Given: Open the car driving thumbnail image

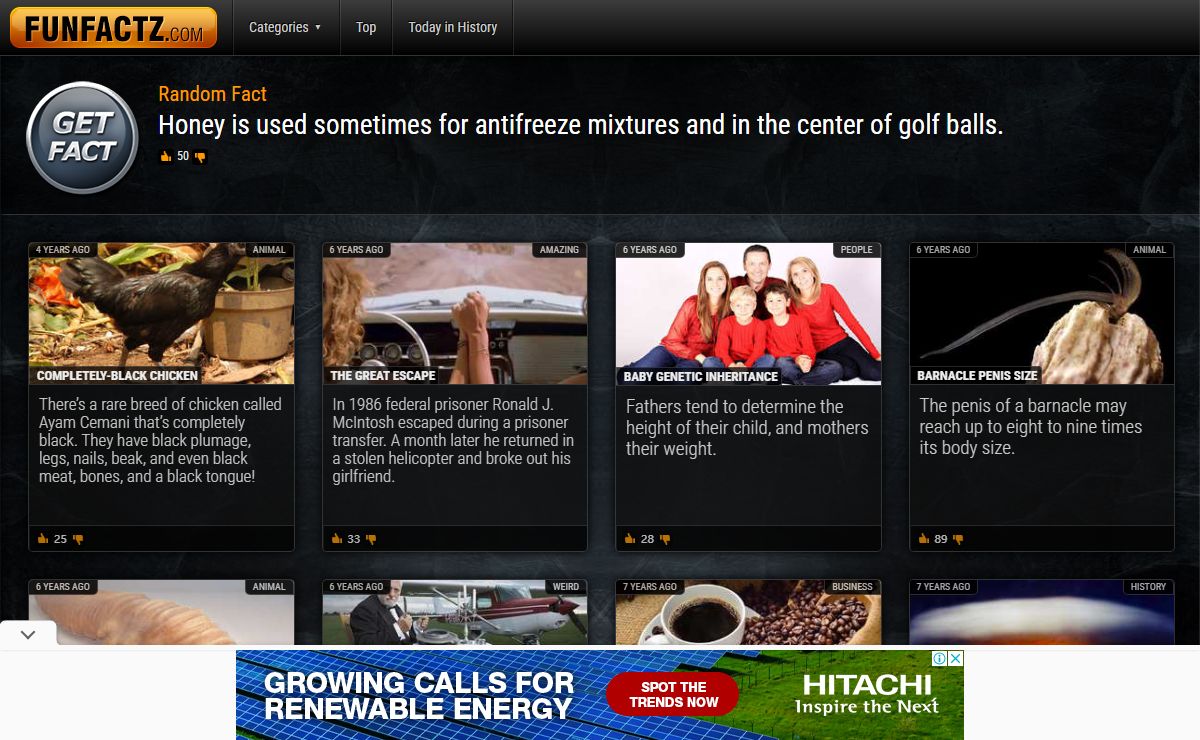Looking at the screenshot, I should pyautogui.click(x=455, y=313).
